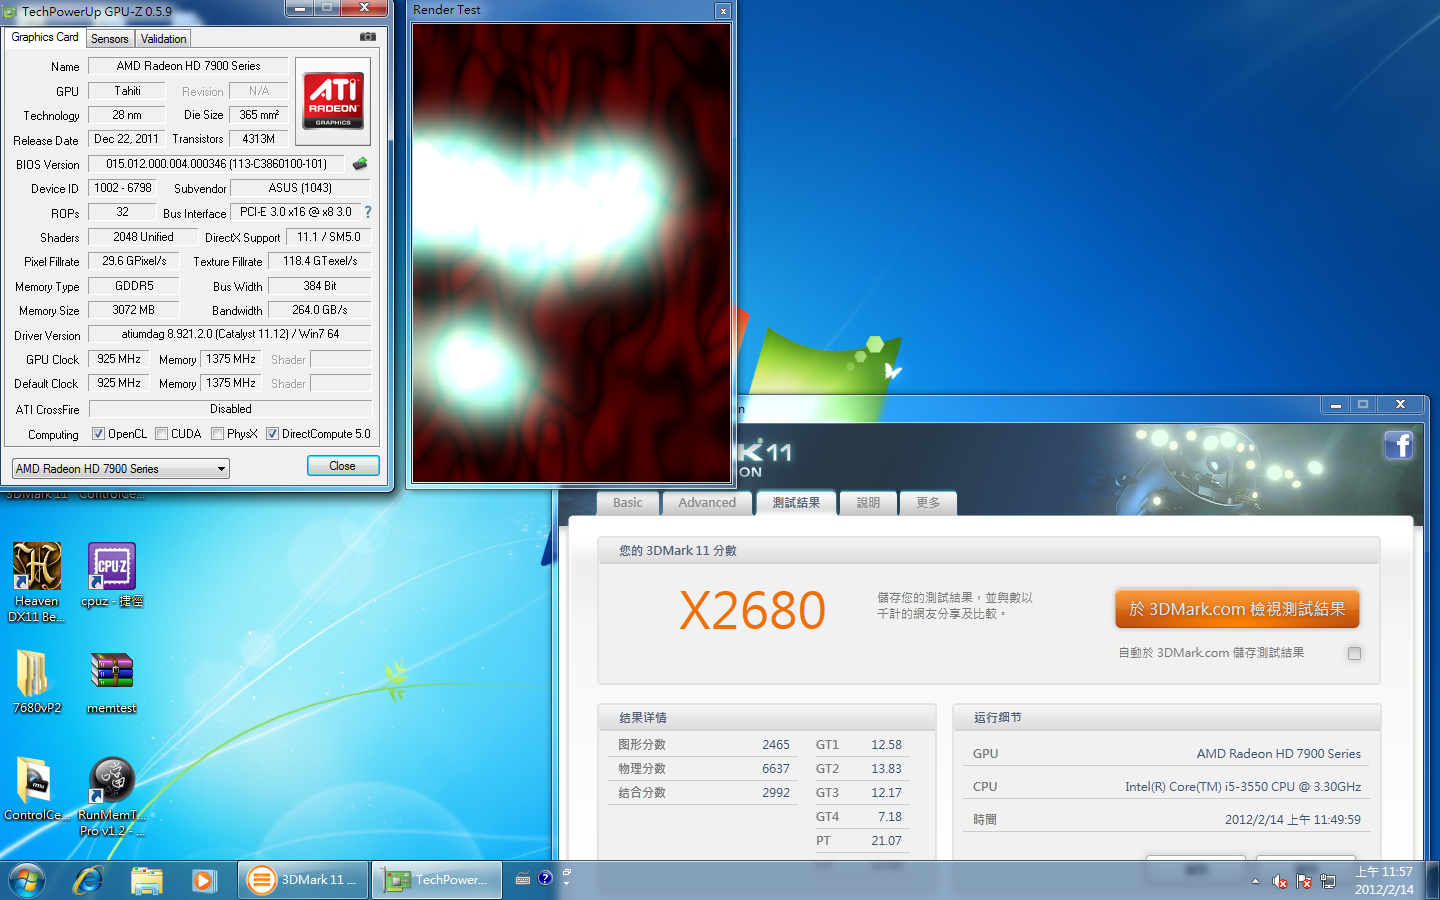Screen dimensions: 1440x900
Task: Toggle the CUDA checkbox
Action: pyautogui.click(x=161, y=434)
